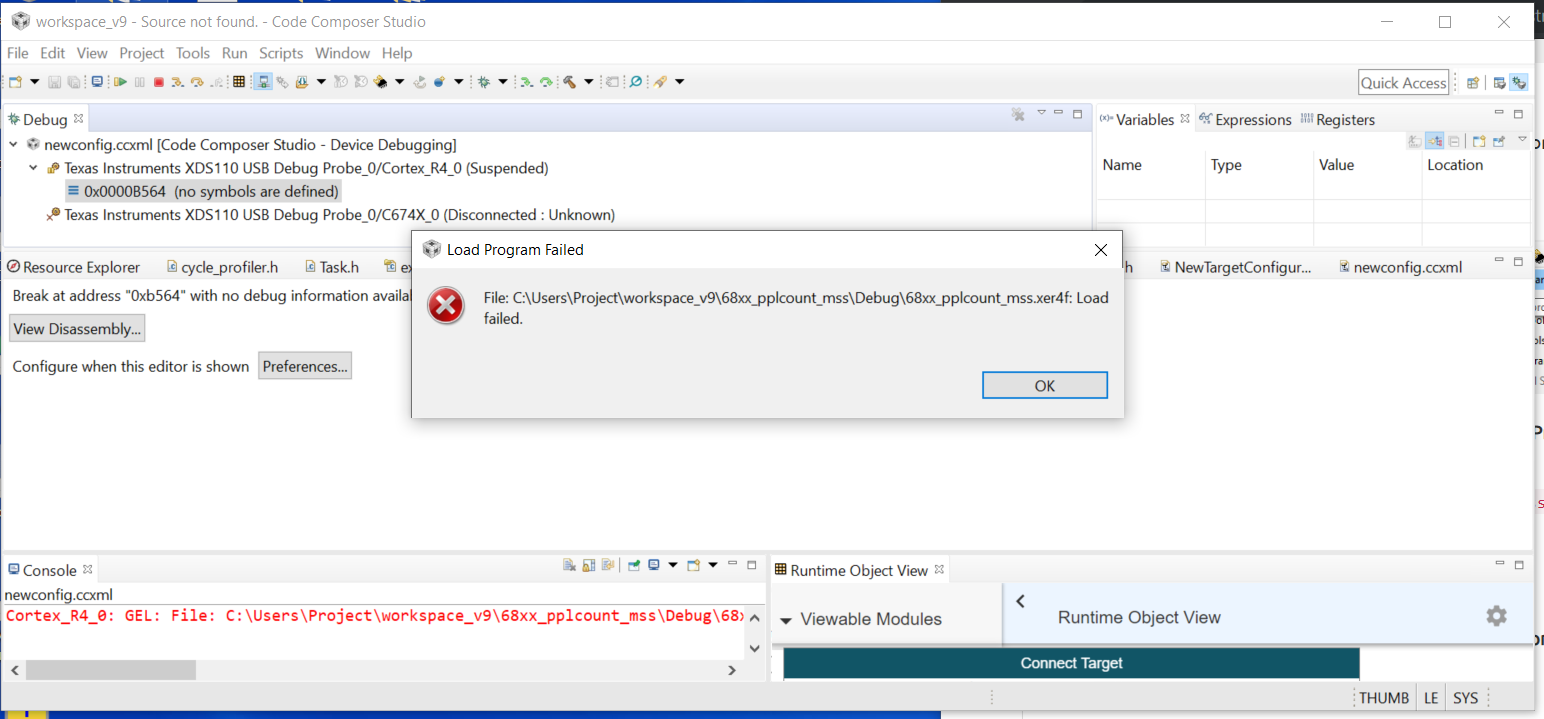The image size is (1544, 719).
Task: Click the Connect Target button
Action: [1071, 663]
